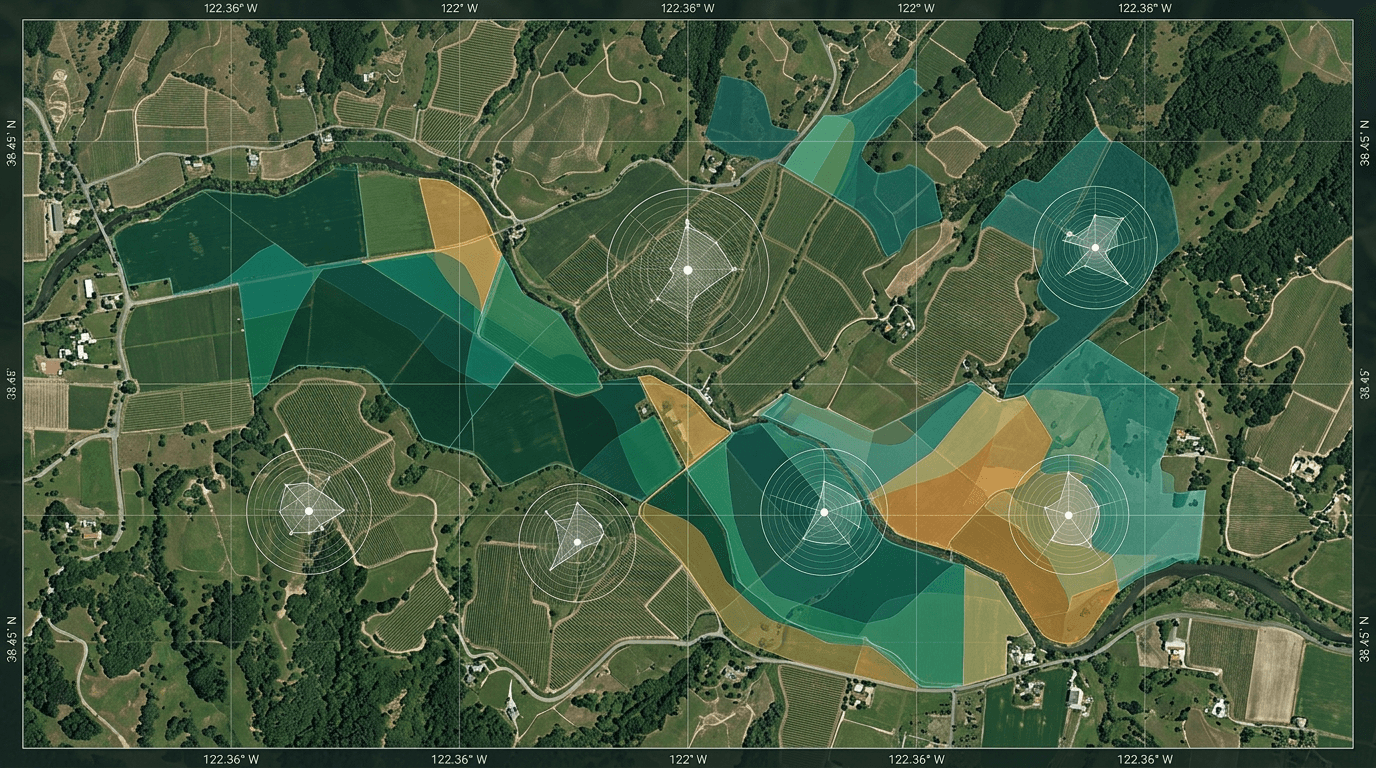Viewport: 1376px width, 768px height.
Task: Select the radar marker on the unshaded southwest vineyard
Action: (309, 511)
